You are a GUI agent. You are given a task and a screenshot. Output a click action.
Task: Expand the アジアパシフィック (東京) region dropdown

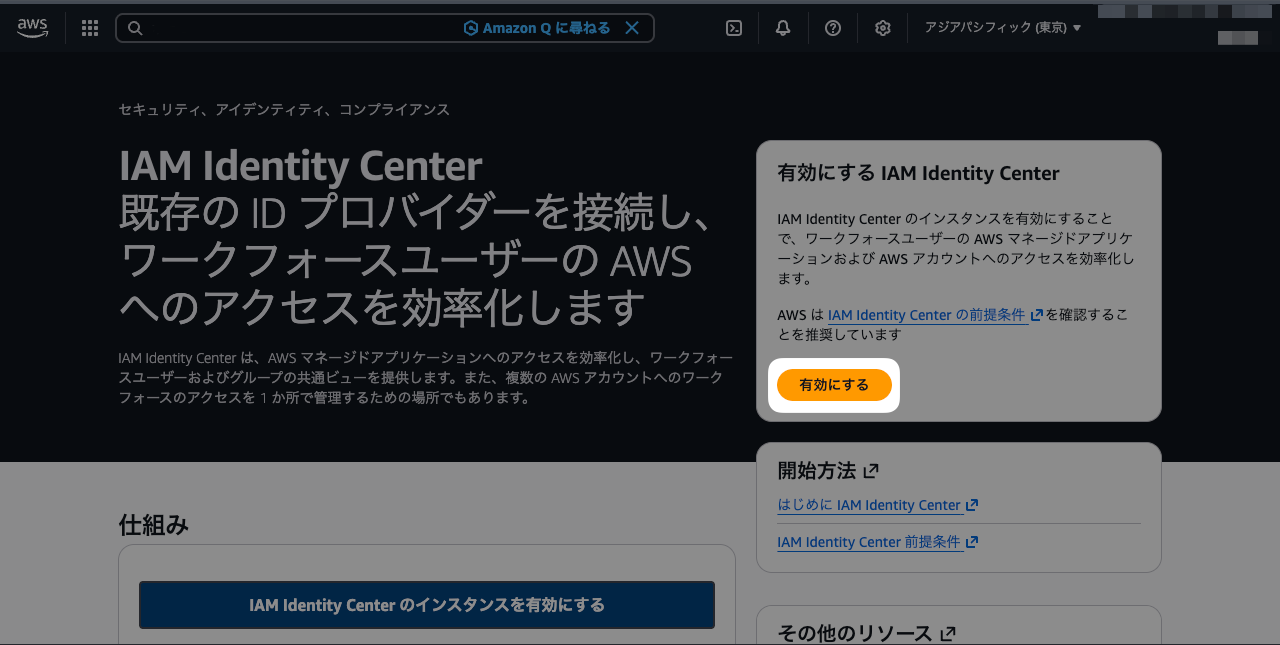point(1003,28)
